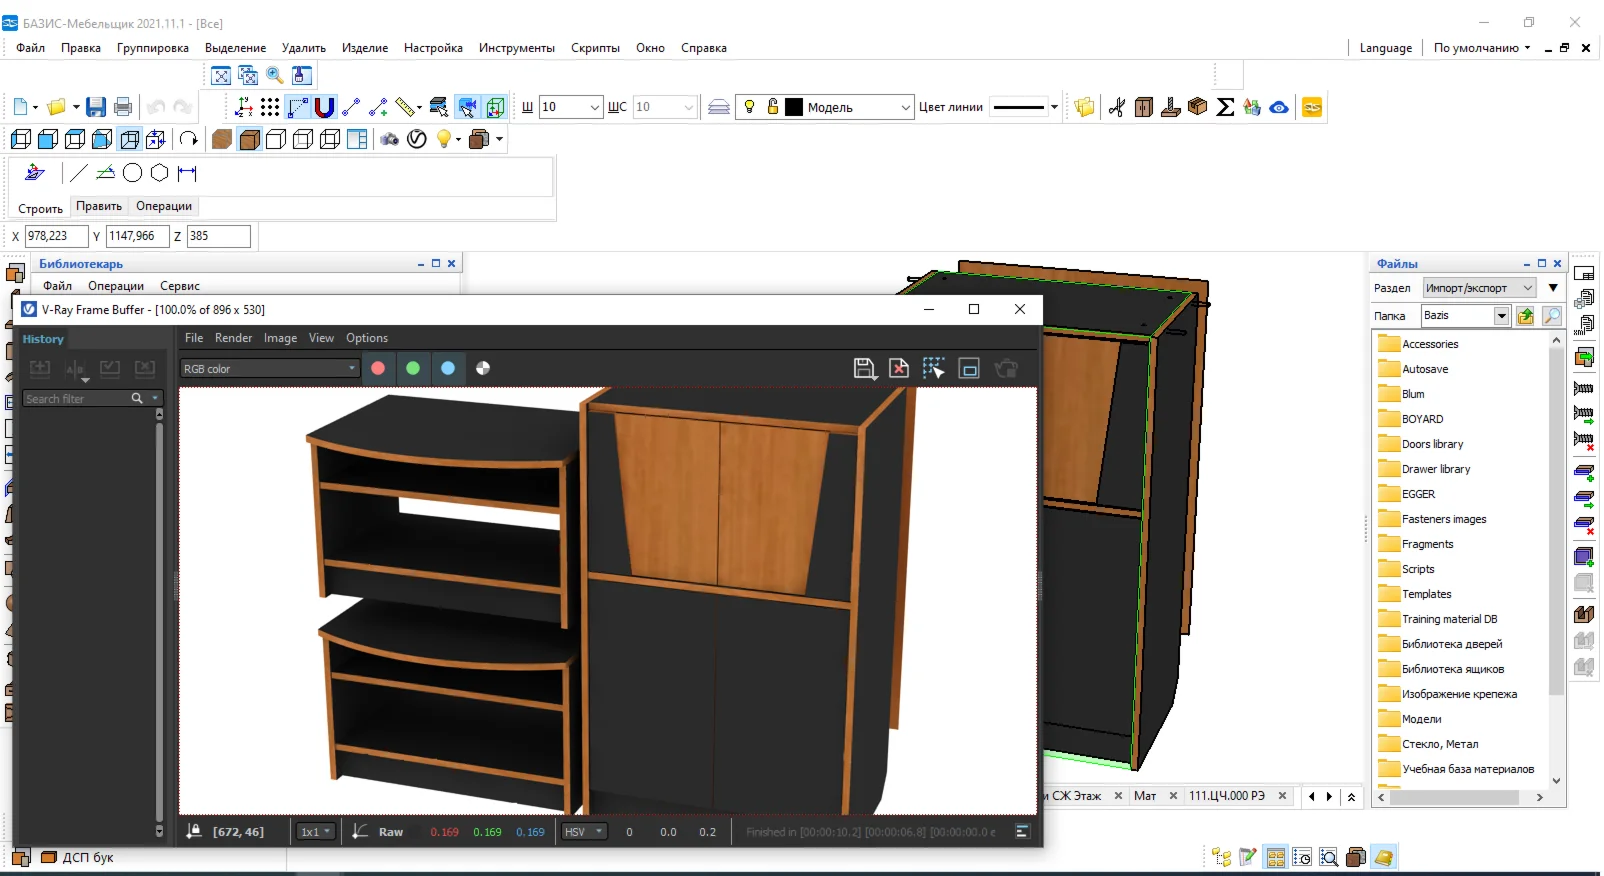Open the Drawer library folder
Image resolution: width=1604 pixels, height=876 pixels.
1435,469
